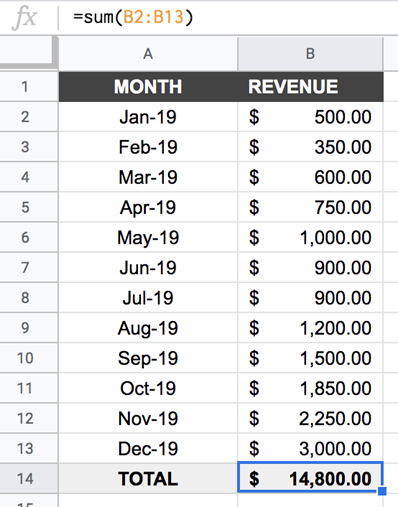Click the blue fill handle on selected cell
This screenshot has height=507, width=398.
pyautogui.click(x=382, y=491)
